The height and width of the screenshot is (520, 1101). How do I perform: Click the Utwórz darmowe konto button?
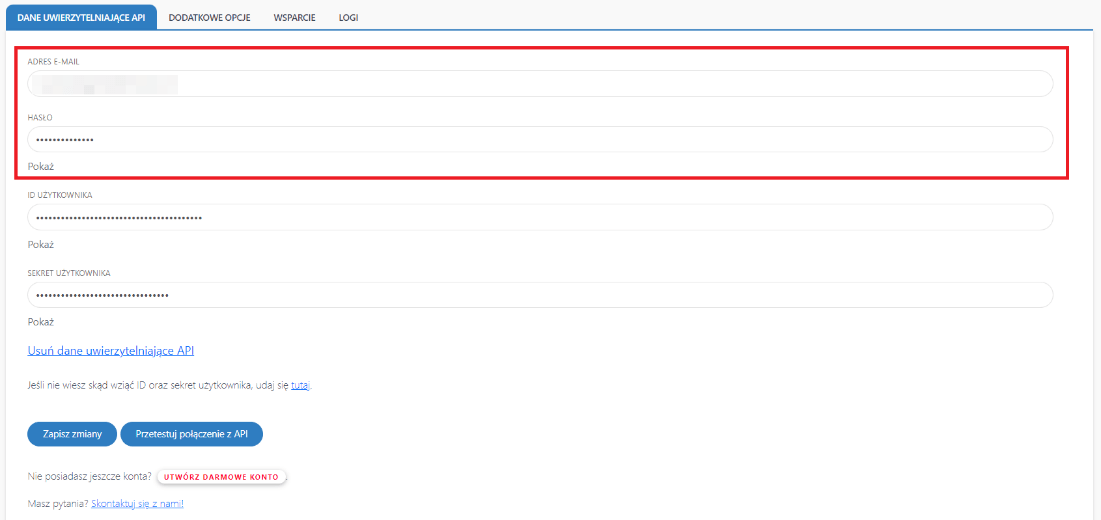222,477
